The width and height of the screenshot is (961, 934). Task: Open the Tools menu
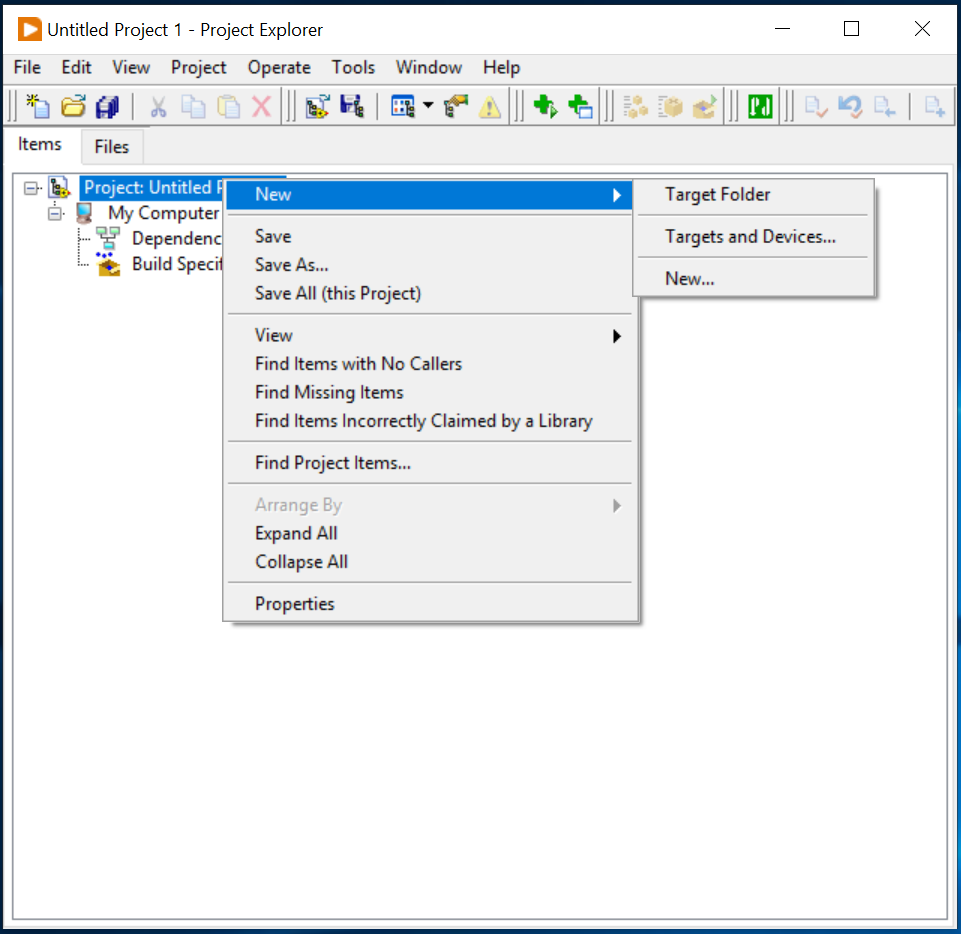(353, 67)
